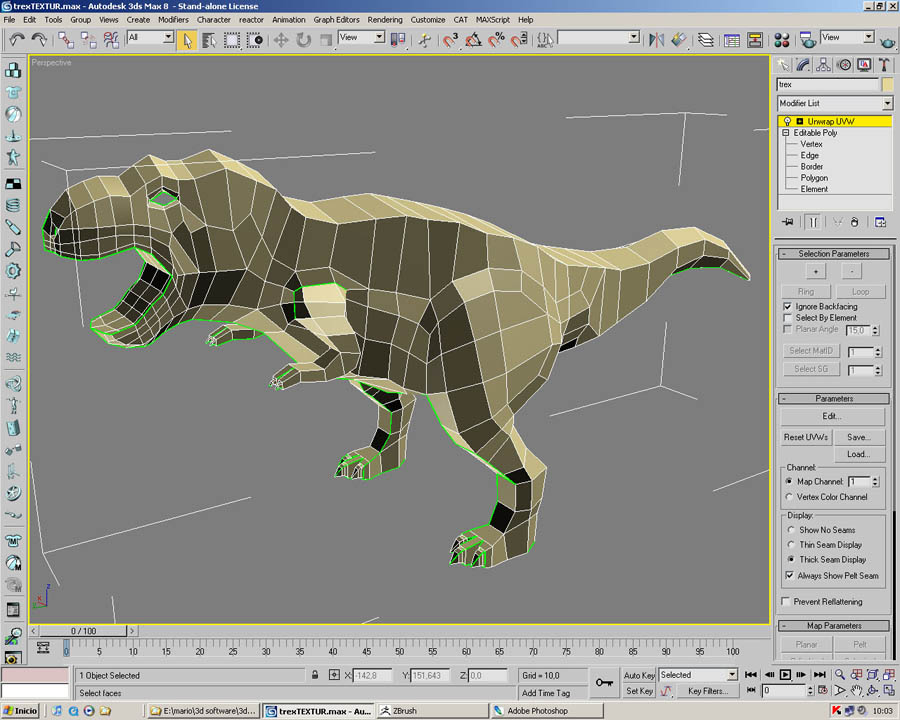Click the Key Filters... button
900x720 pixels.
click(x=708, y=691)
